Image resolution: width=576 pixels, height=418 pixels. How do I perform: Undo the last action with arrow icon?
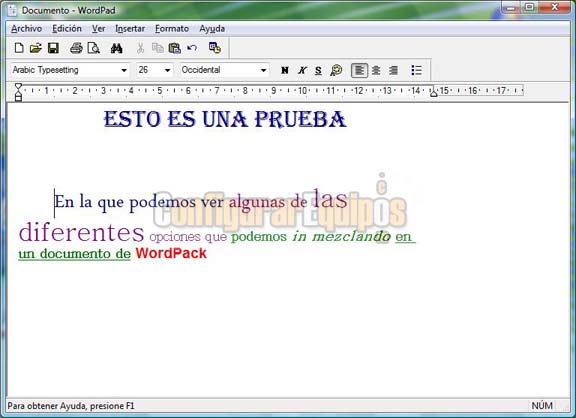(192, 48)
